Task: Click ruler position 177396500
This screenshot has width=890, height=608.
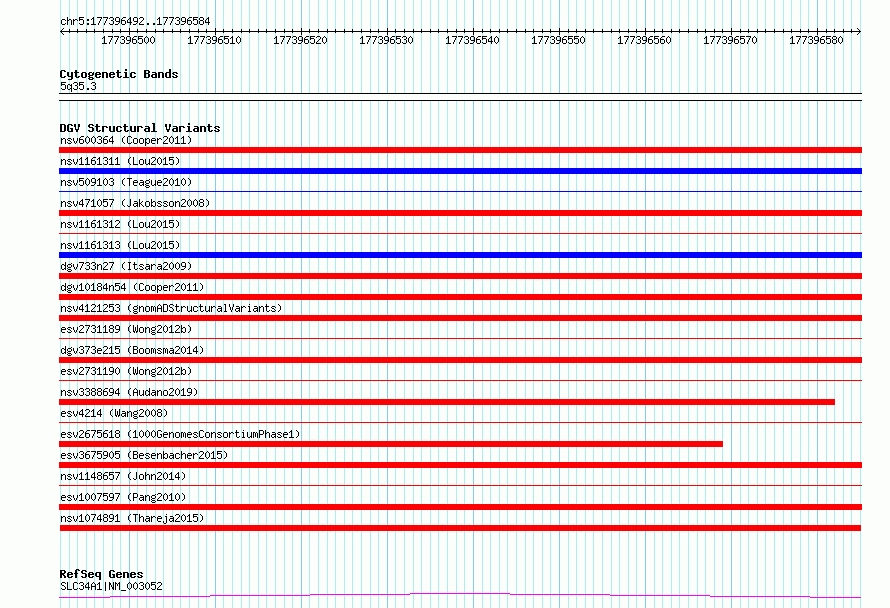Action: tap(128, 40)
